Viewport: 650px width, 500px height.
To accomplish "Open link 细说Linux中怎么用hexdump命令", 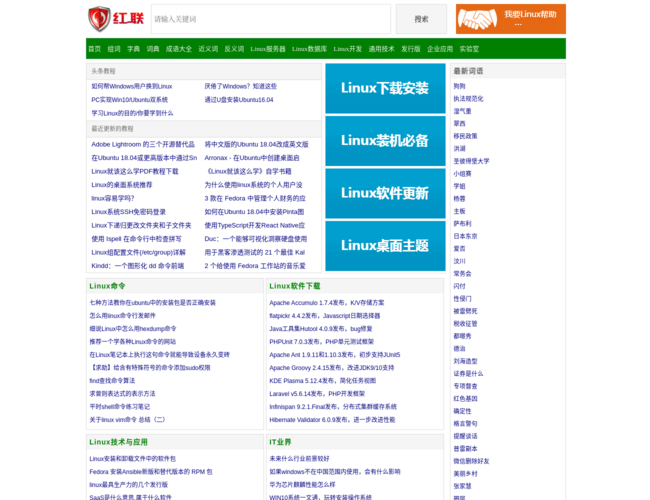I will 133,329.
